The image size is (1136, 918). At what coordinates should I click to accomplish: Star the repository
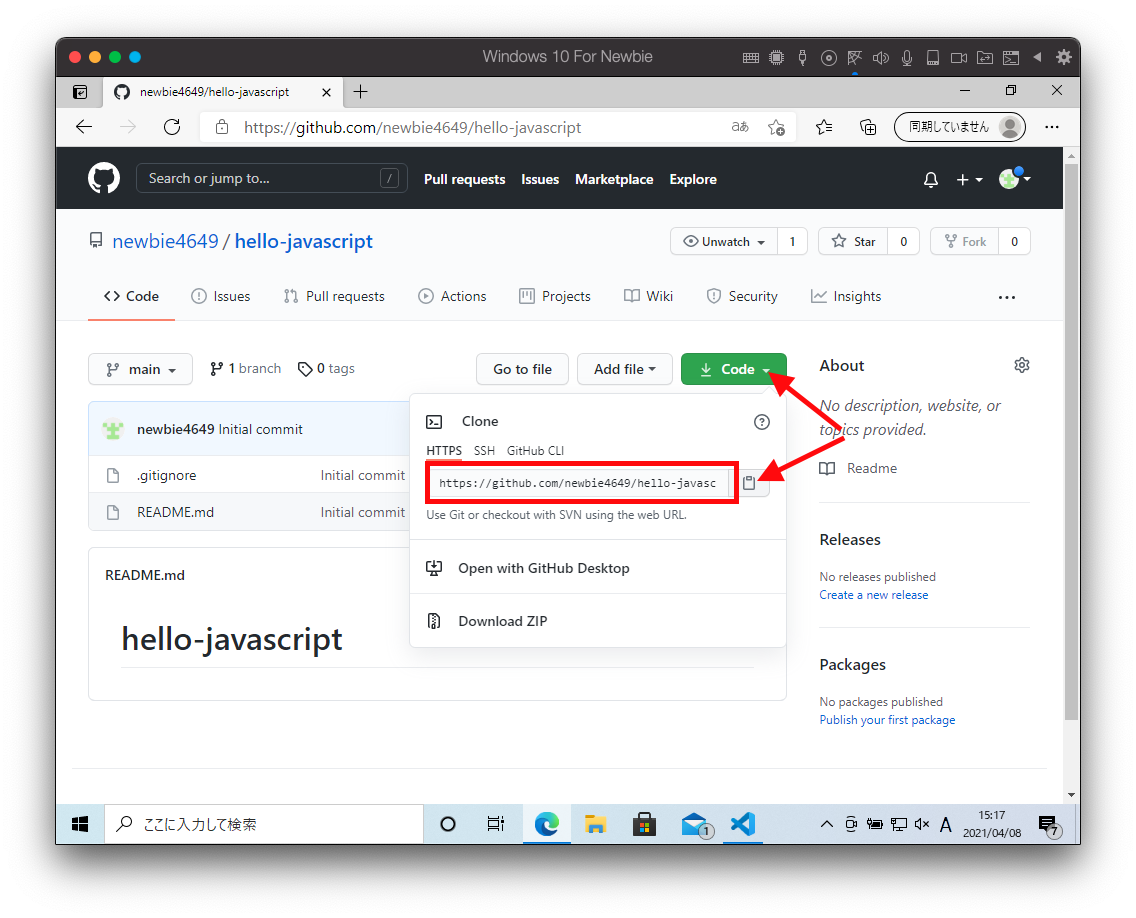pyautogui.click(x=853, y=241)
